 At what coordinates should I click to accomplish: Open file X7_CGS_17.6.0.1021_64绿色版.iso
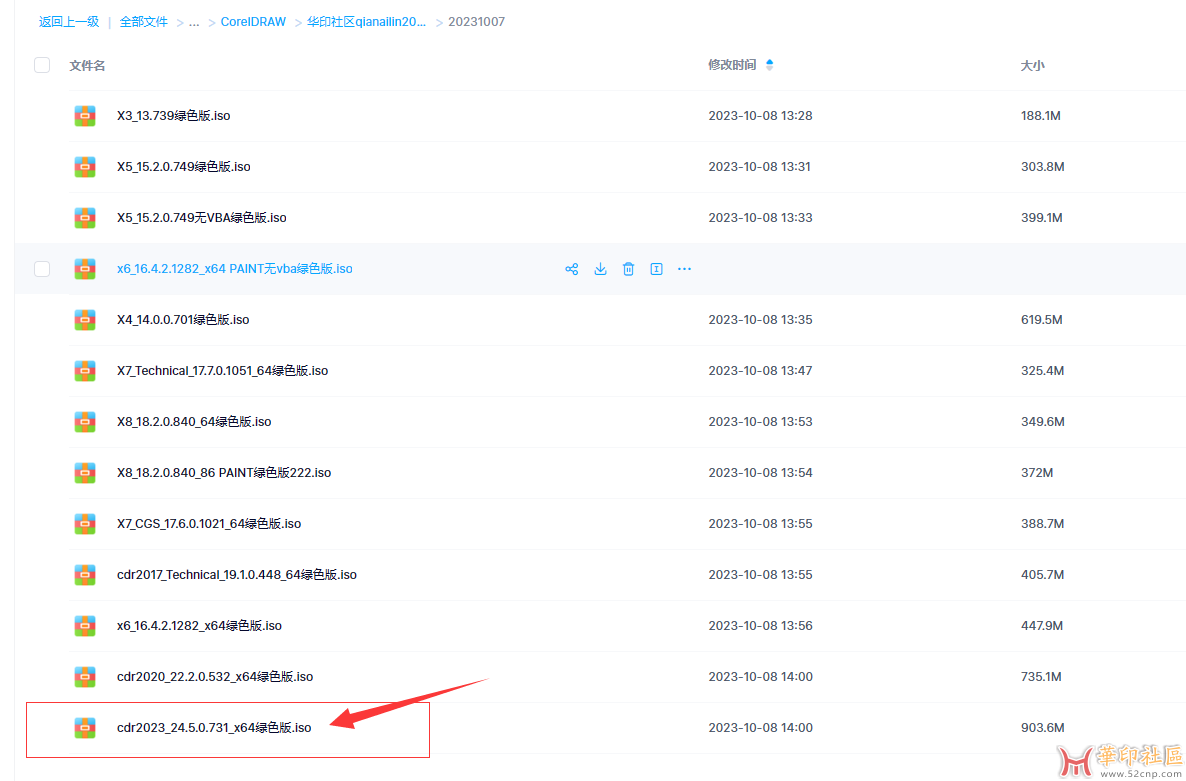point(209,524)
